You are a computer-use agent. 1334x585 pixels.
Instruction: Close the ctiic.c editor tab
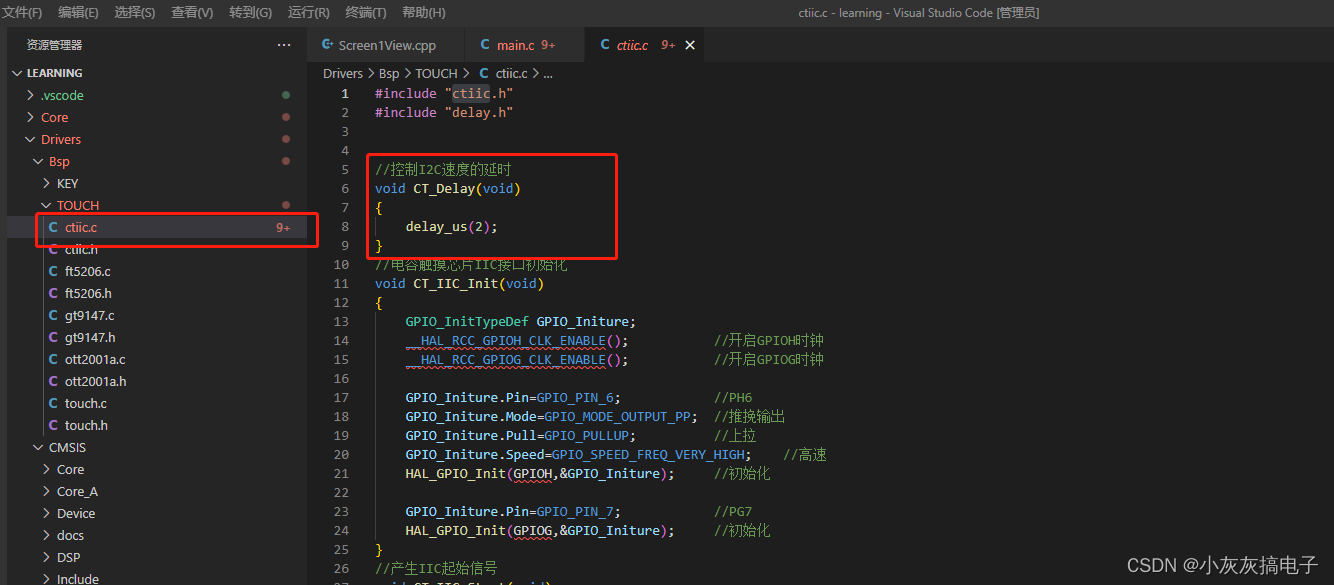tap(690, 45)
